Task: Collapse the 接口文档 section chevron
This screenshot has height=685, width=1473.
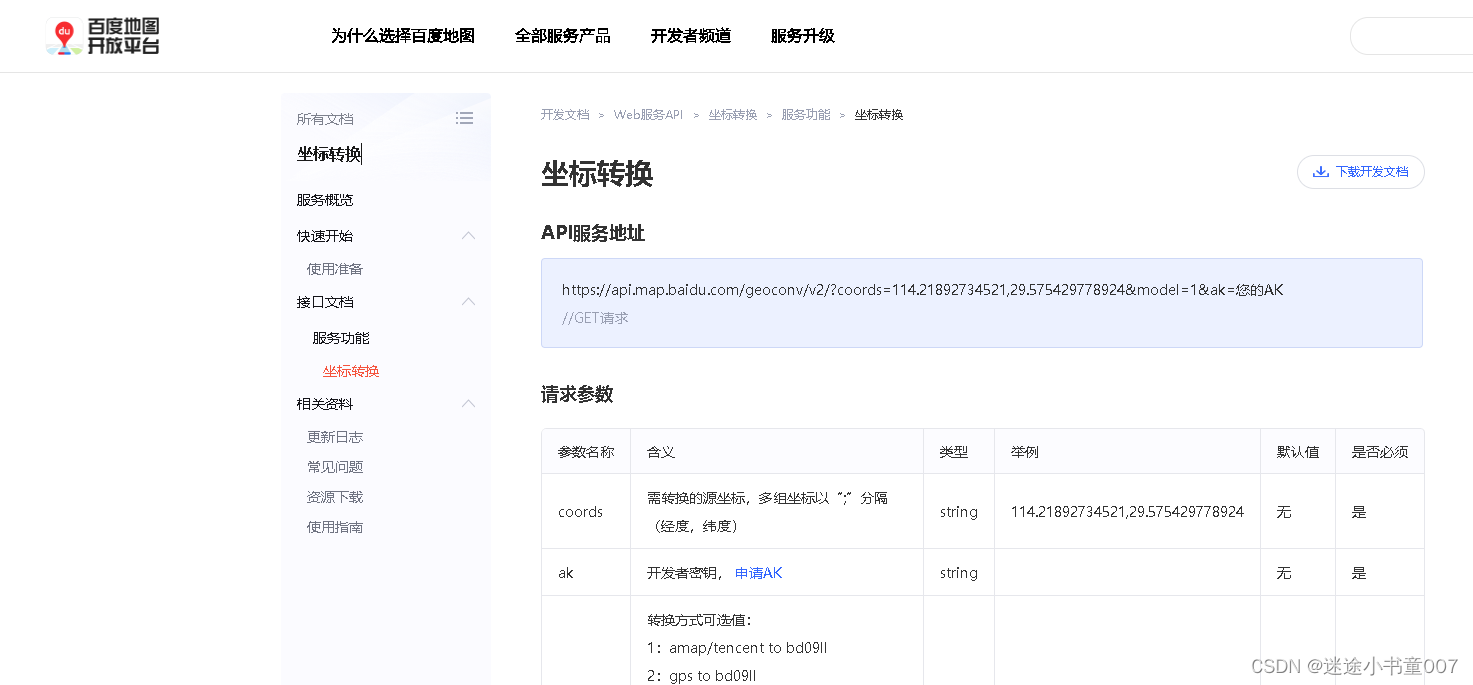Action: click(468, 302)
